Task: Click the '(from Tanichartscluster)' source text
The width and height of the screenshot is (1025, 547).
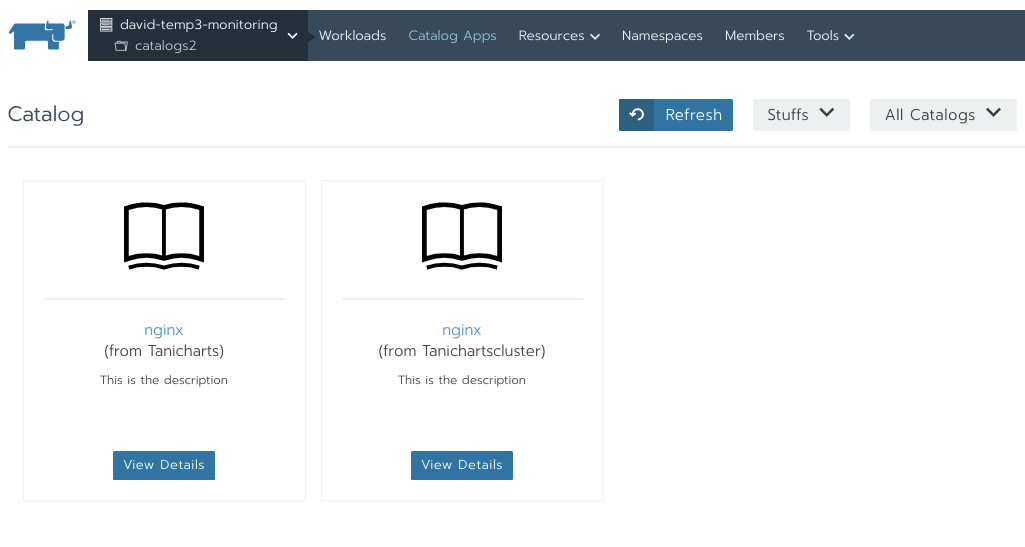Action: 462,351
